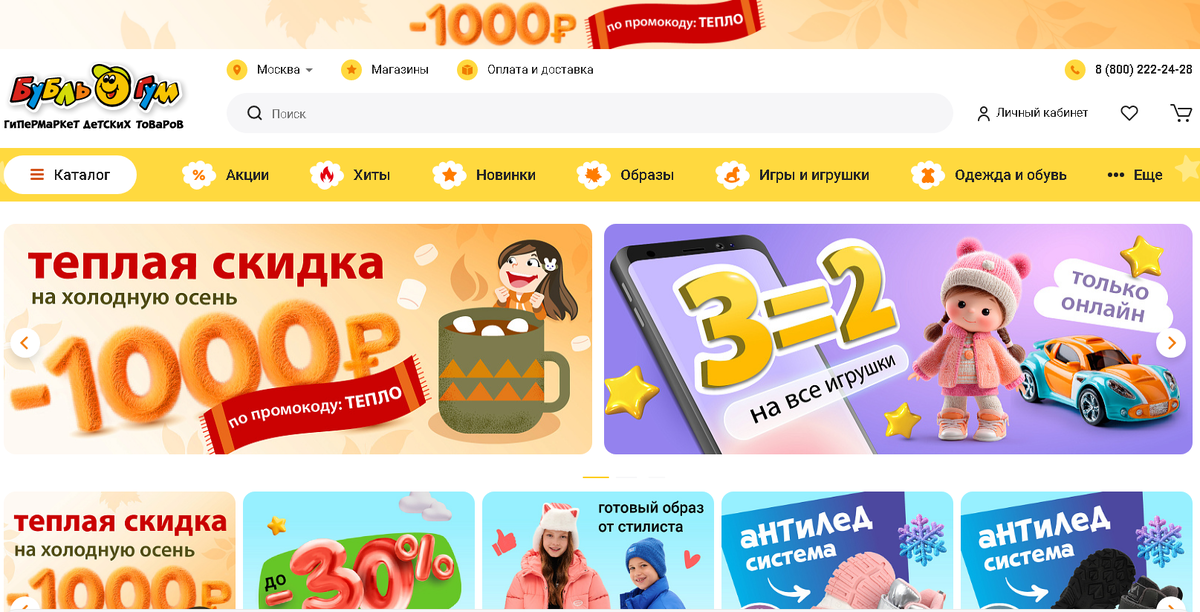
Task: Show next banner with right arrow
Action: (1171, 343)
